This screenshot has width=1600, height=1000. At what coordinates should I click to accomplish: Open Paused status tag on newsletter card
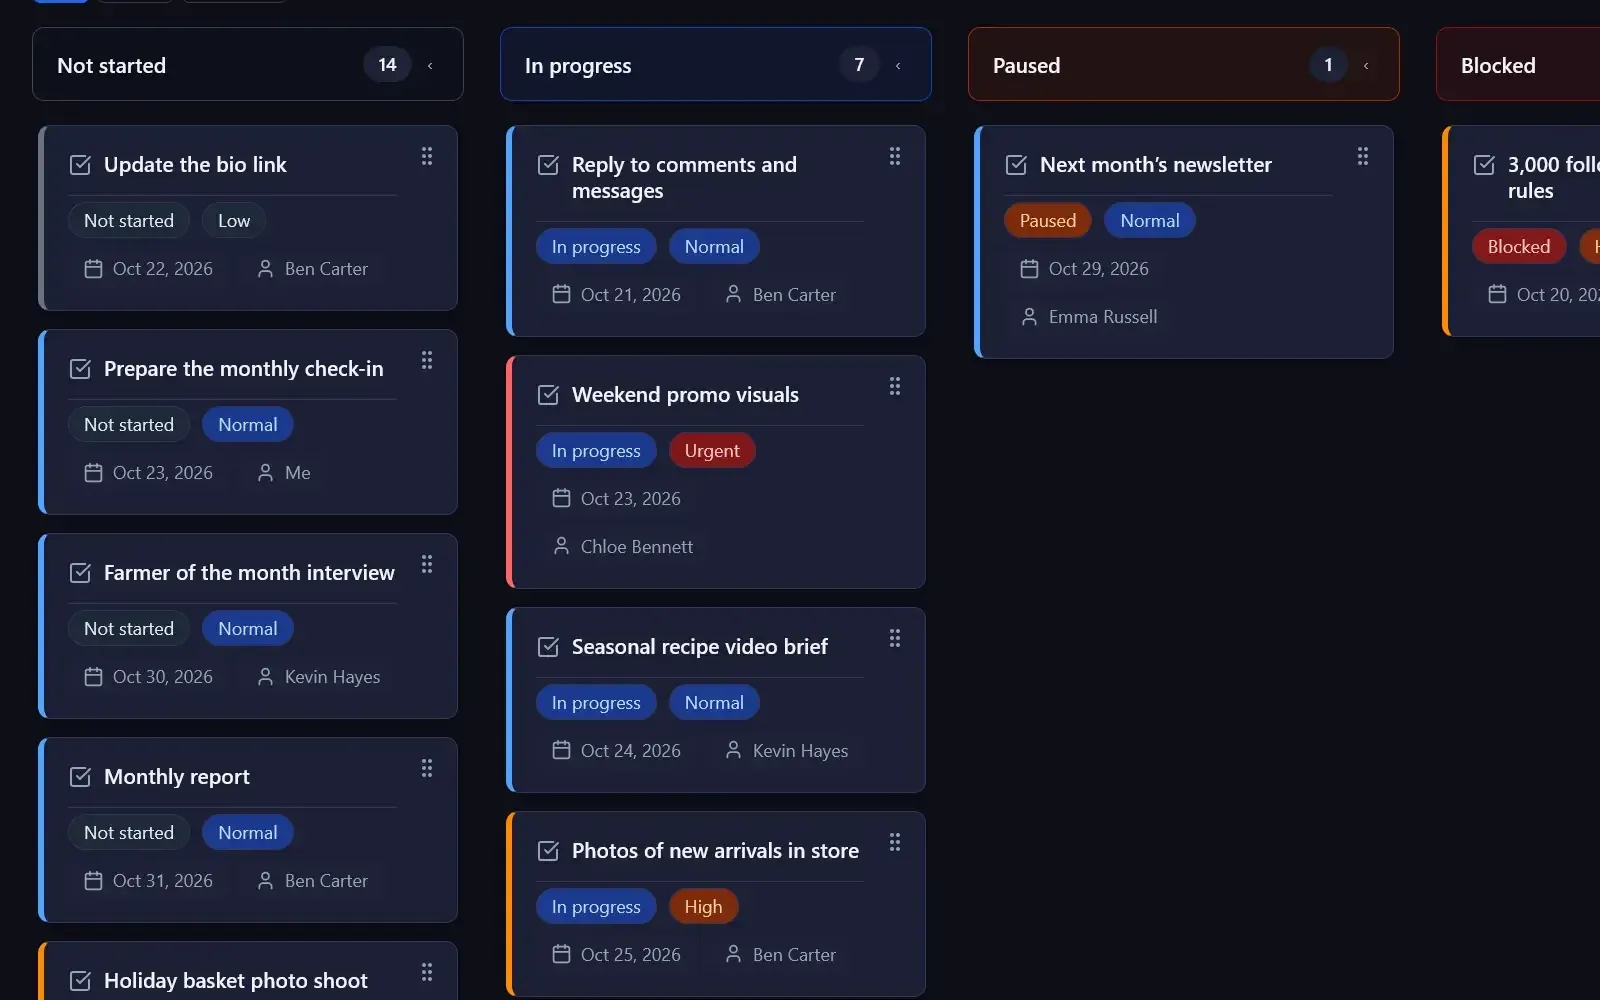(1048, 221)
